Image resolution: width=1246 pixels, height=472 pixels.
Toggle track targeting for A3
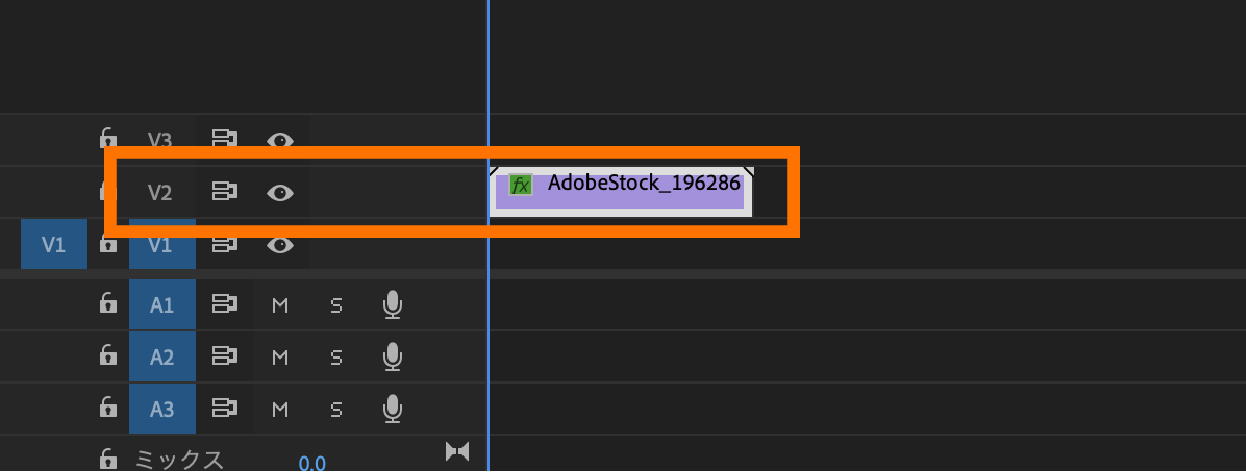(162, 408)
